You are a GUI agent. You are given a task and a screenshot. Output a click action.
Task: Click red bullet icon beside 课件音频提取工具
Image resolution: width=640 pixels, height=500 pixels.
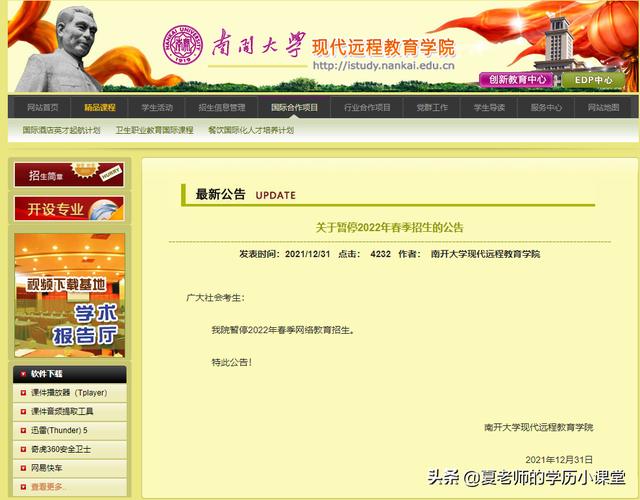coord(23,411)
